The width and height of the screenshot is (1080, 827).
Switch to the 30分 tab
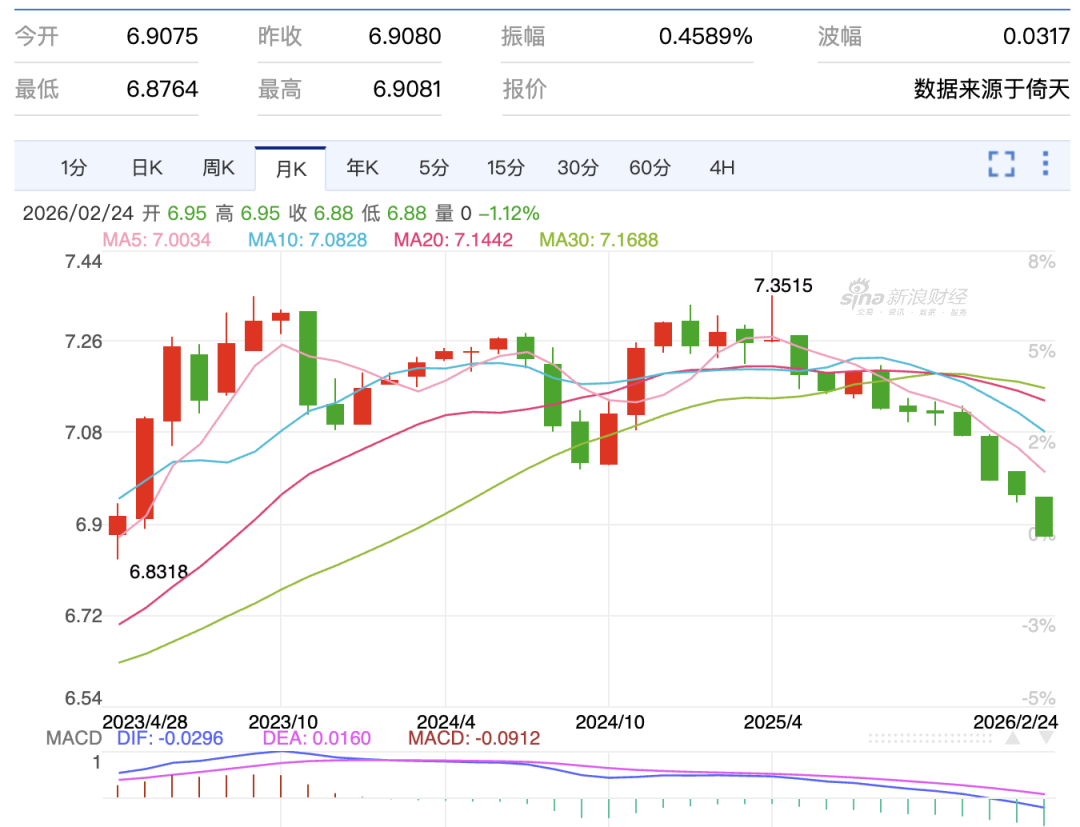(x=578, y=167)
